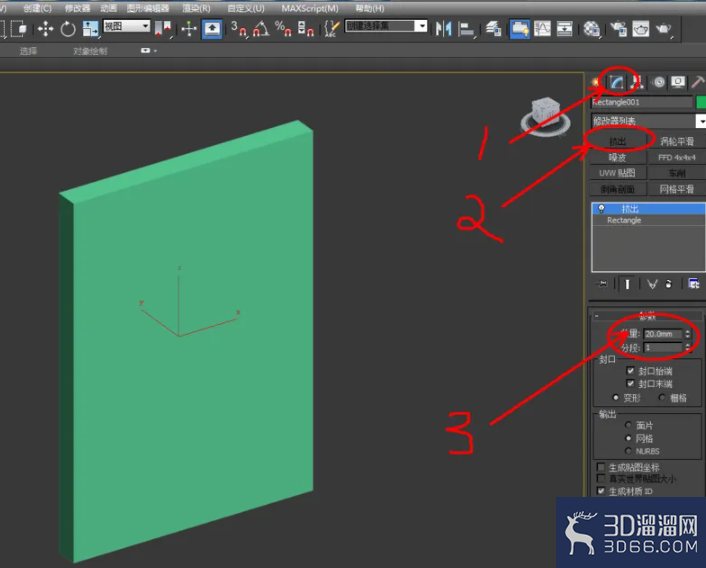Open Configure Modifier Sets icon
Image resolution: width=706 pixels, height=568 pixels.
(x=694, y=284)
